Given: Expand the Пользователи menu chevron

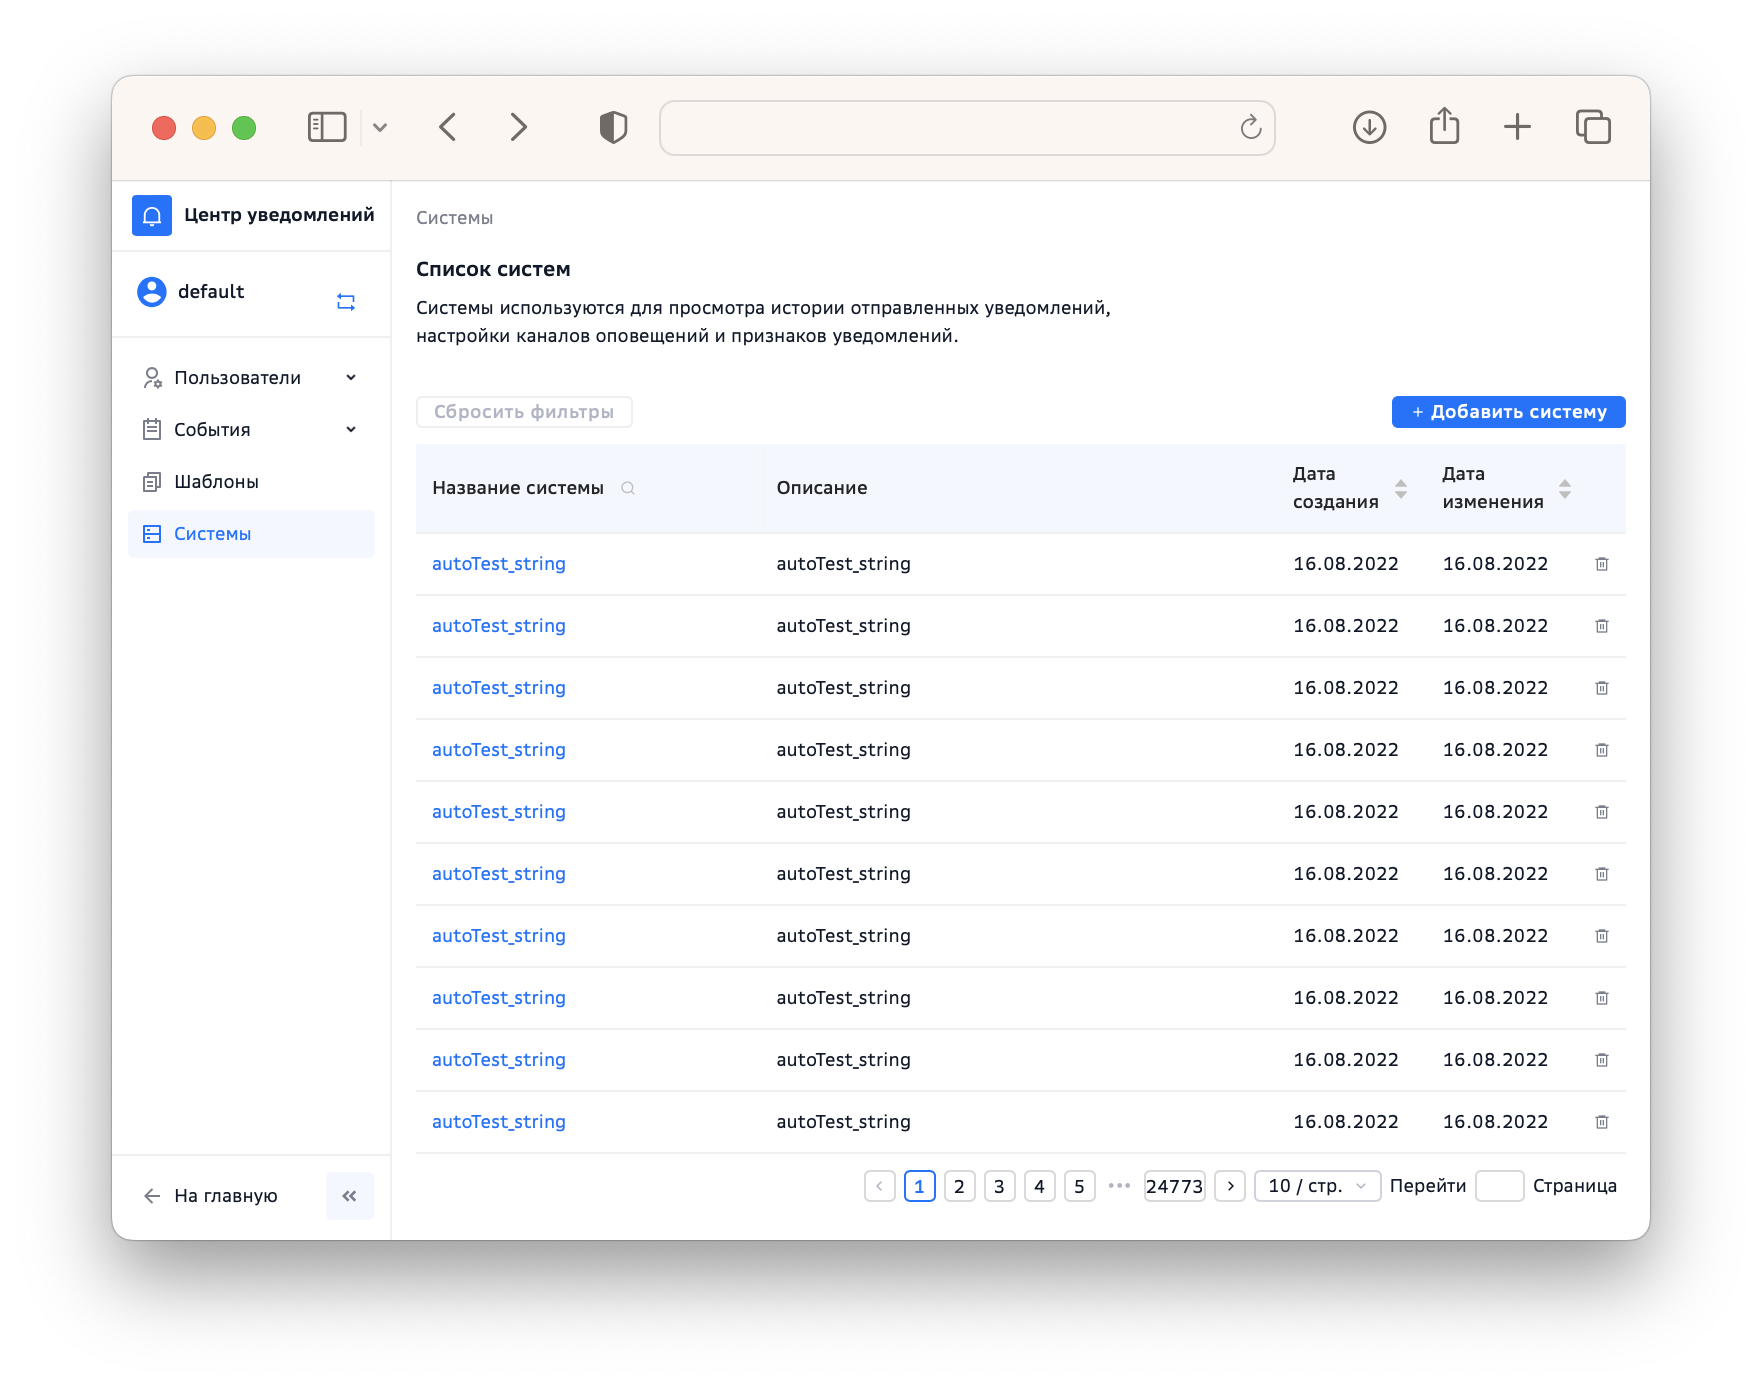Looking at the screenshot, I should [351, 378].
